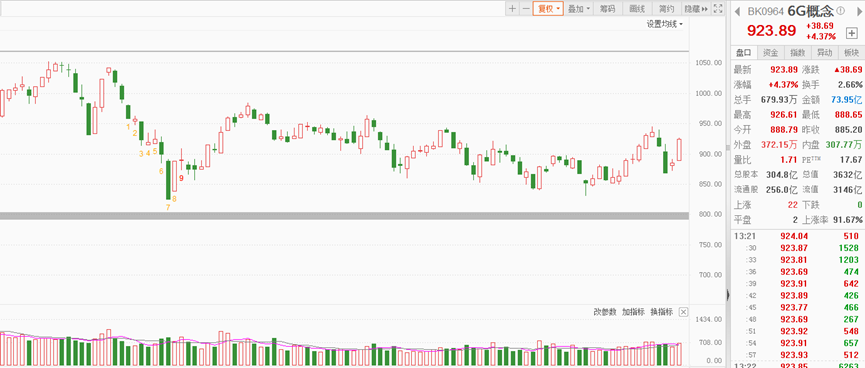
Task: Click 量比 value 1.71
Action: (789, 159)
